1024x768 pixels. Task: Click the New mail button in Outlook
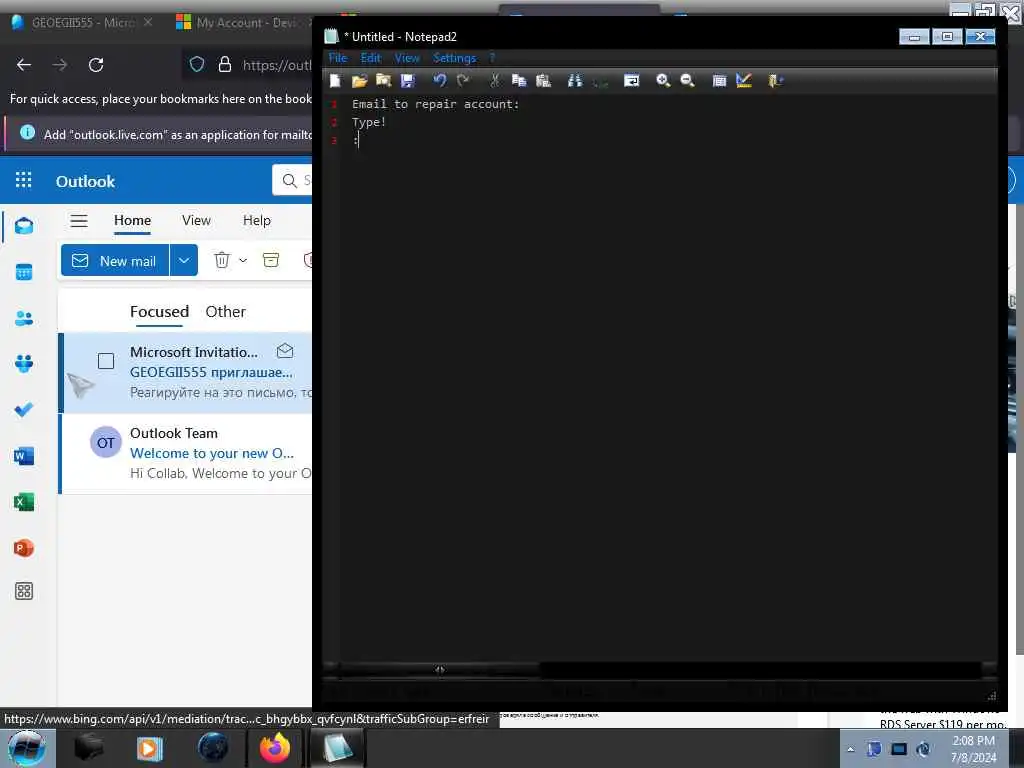[115, 261]
